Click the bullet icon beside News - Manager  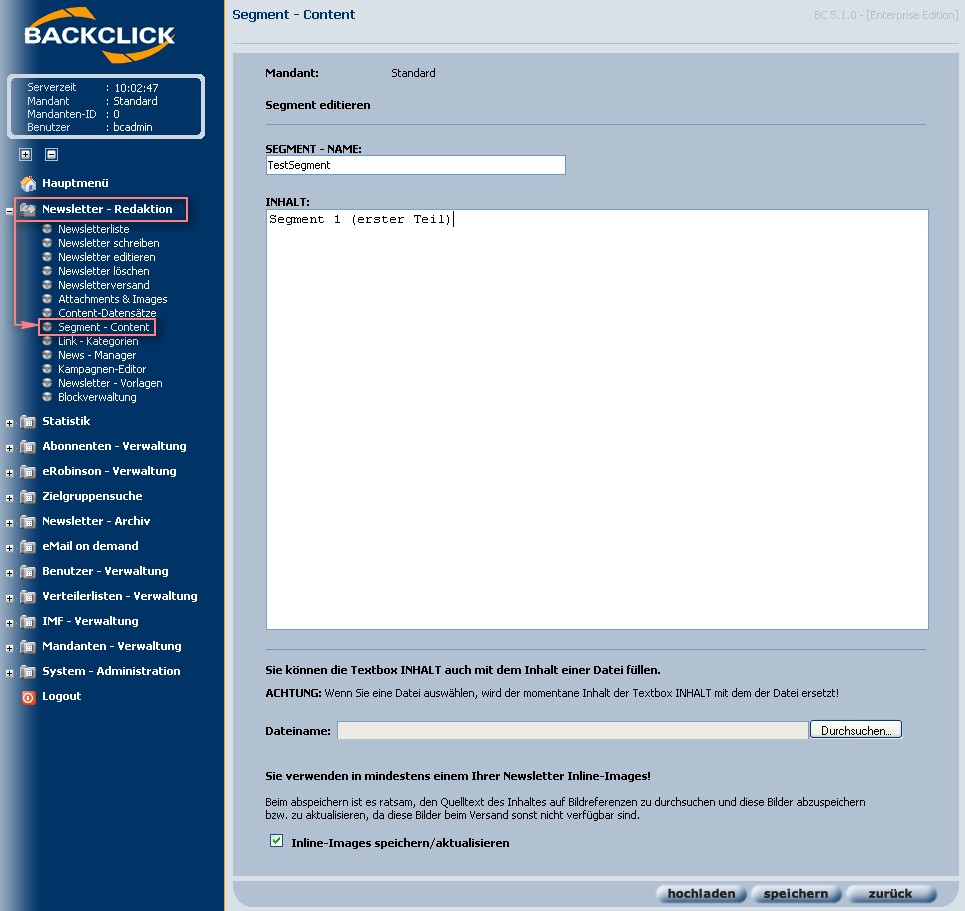click(47, 355)
